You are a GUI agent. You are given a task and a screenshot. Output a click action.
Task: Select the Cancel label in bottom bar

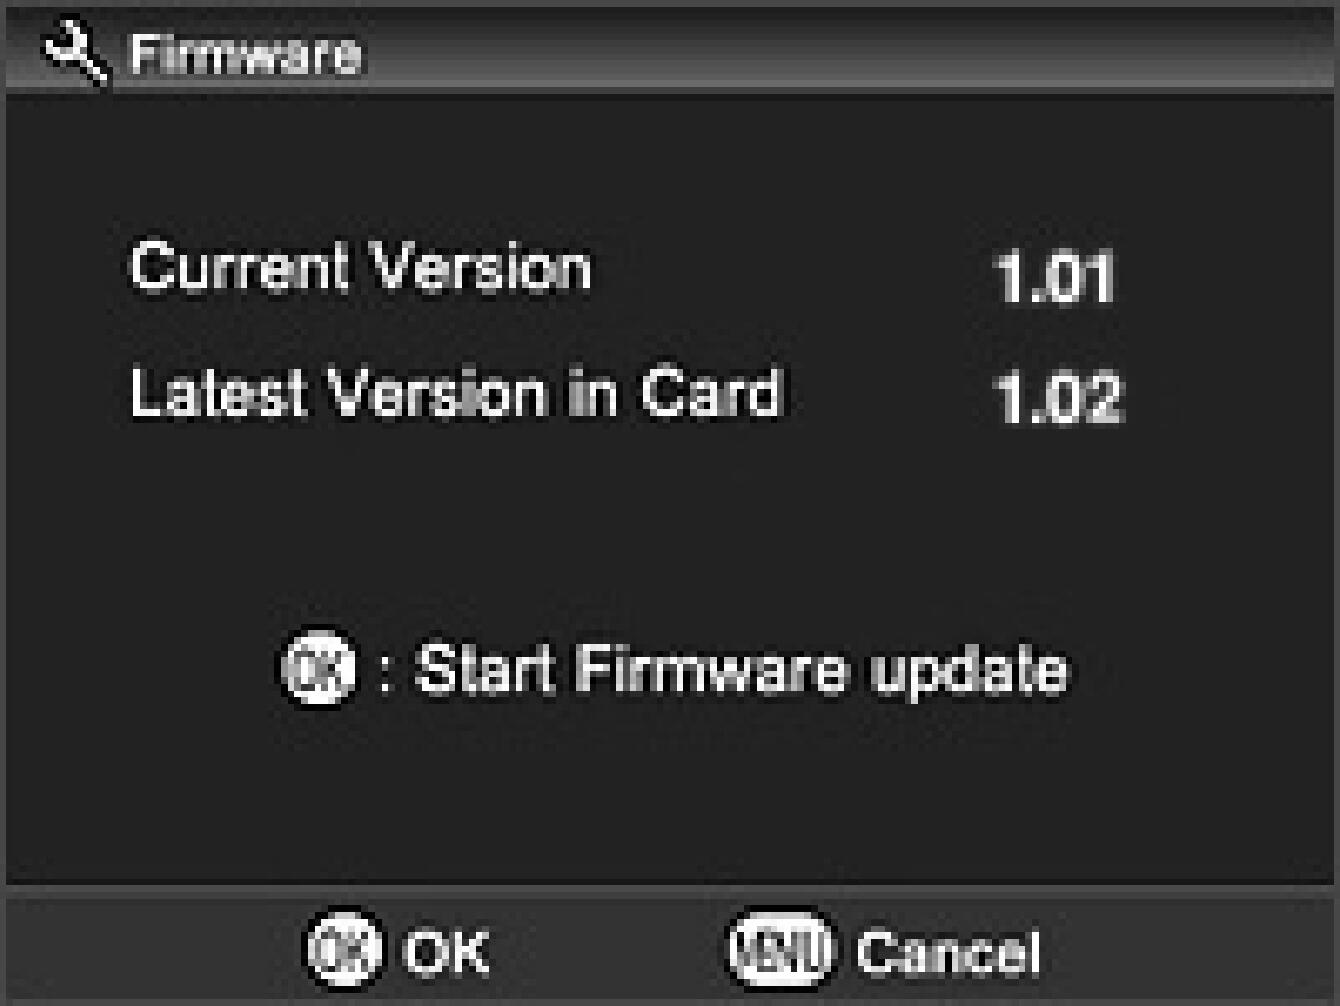point(948,951)
